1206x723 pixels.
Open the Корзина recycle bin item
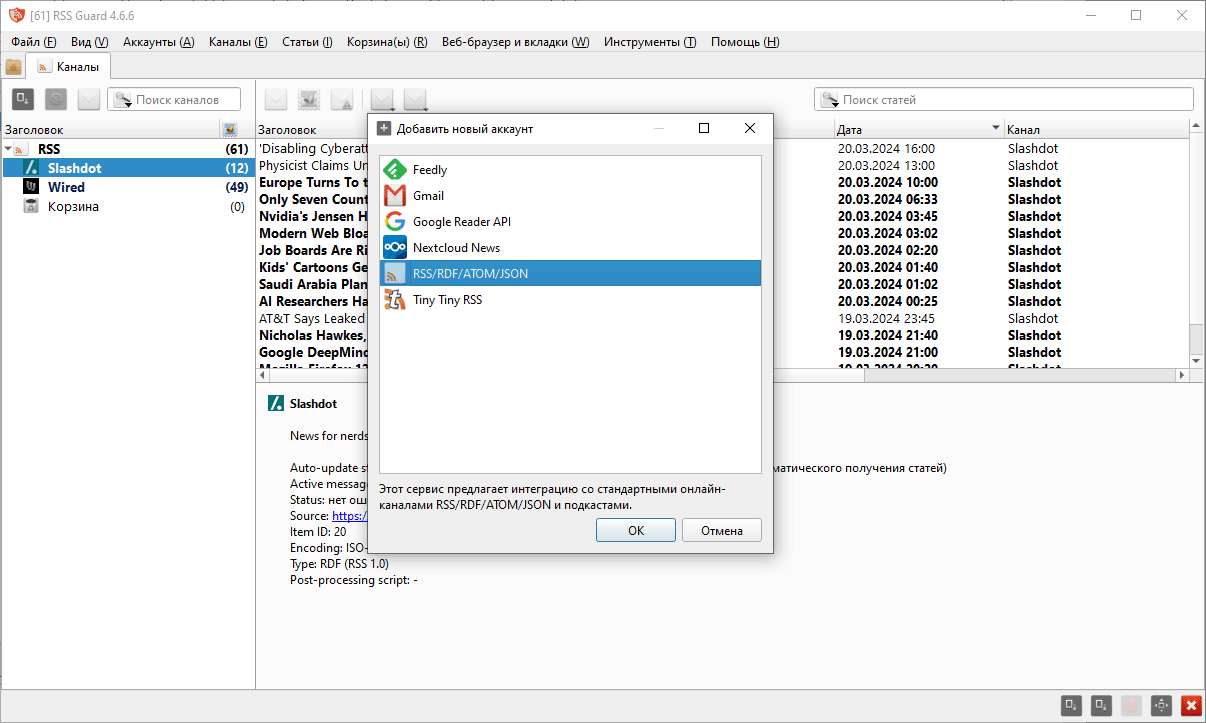128,206
